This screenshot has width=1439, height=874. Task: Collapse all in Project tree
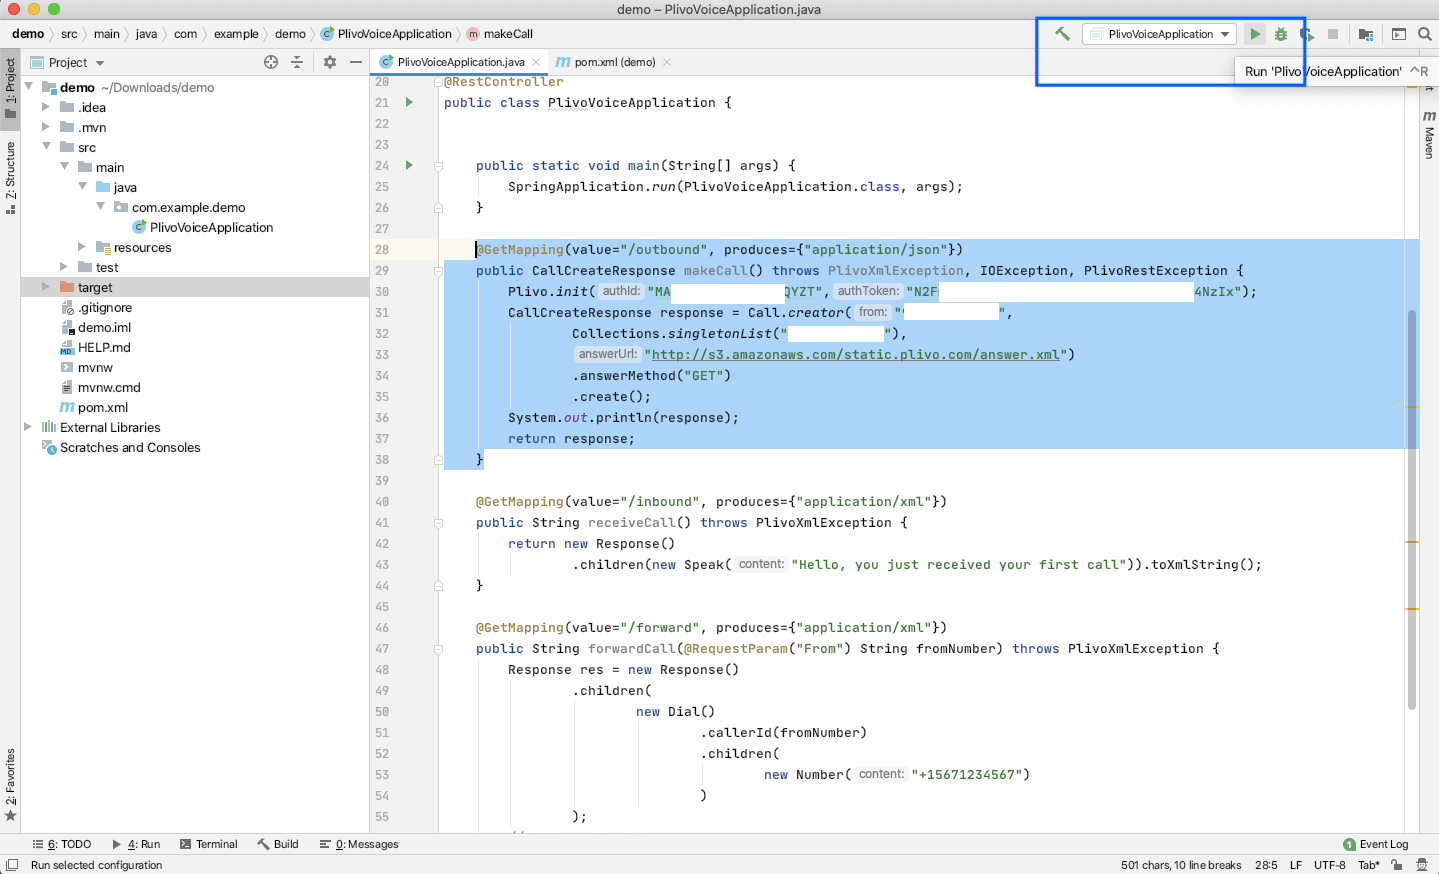click(297, 62)
